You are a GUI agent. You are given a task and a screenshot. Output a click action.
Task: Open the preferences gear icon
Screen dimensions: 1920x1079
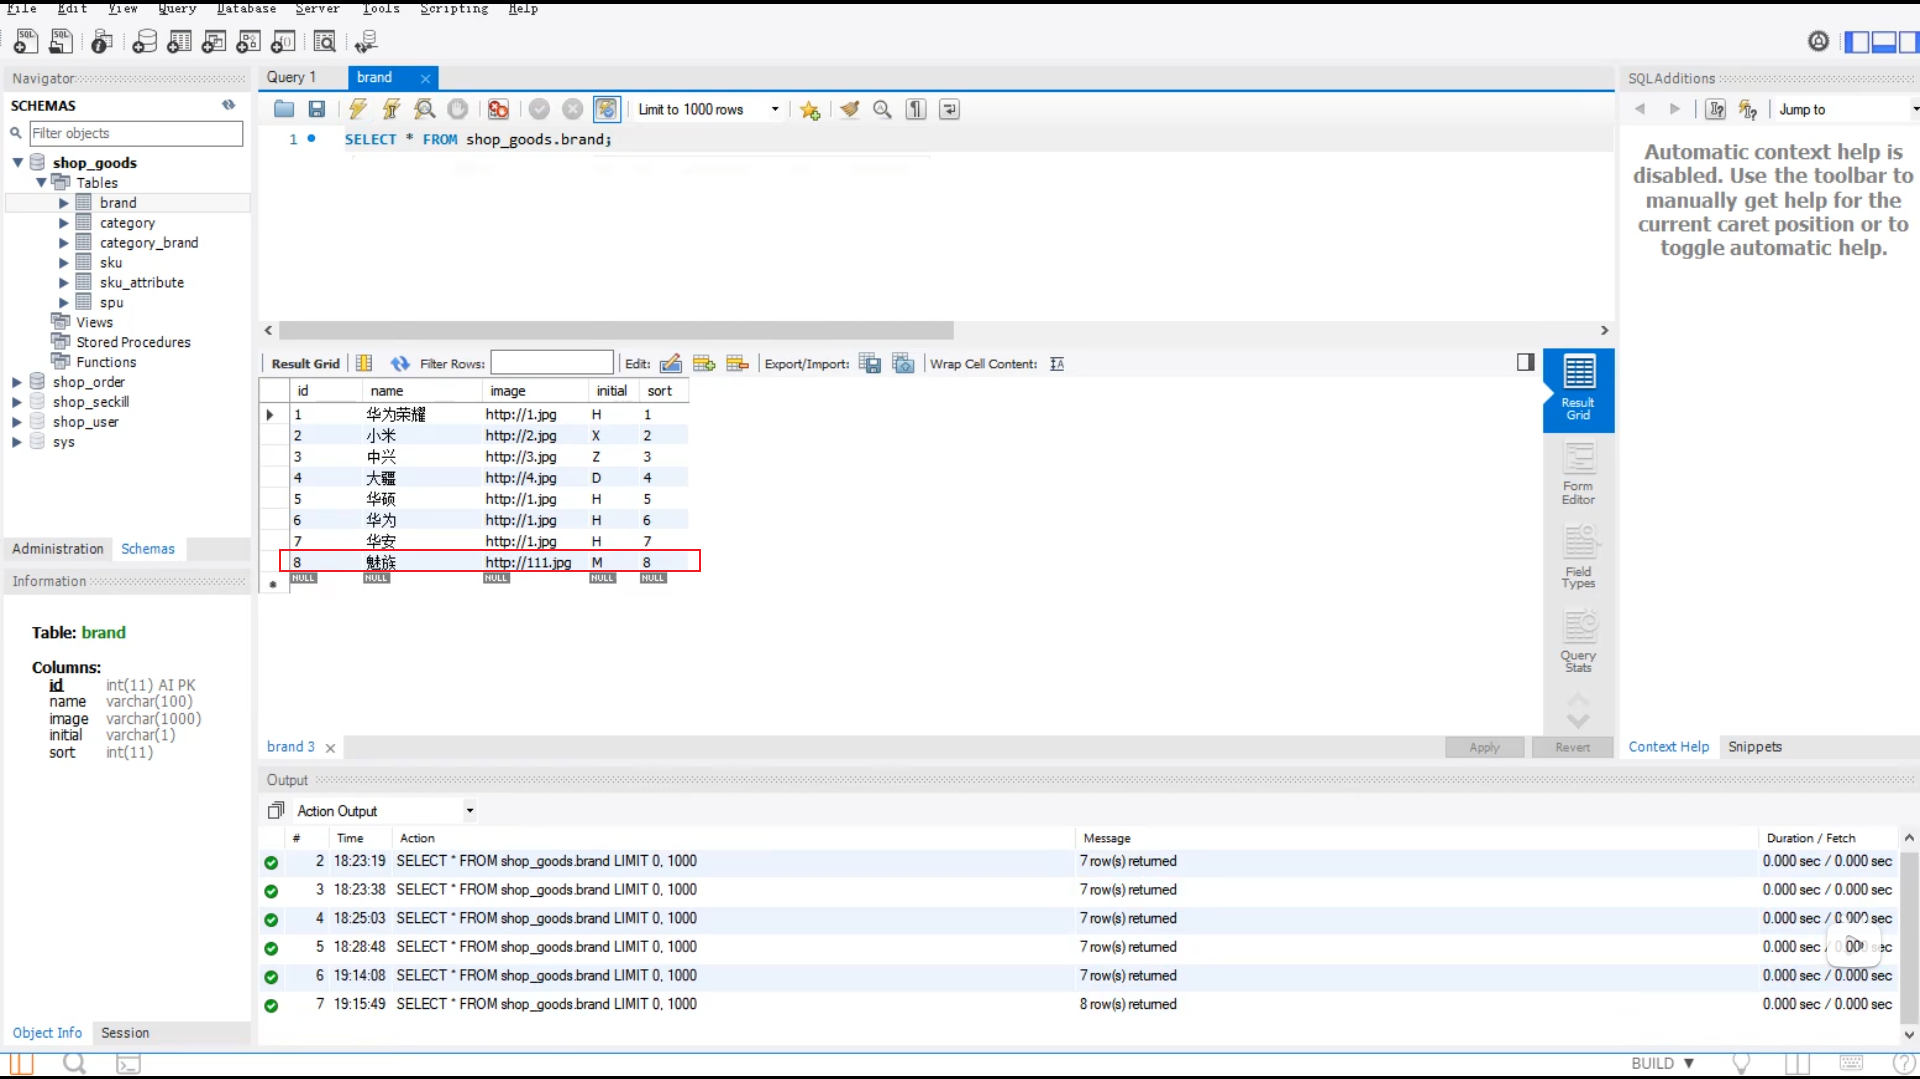(x=1819, y=41)
